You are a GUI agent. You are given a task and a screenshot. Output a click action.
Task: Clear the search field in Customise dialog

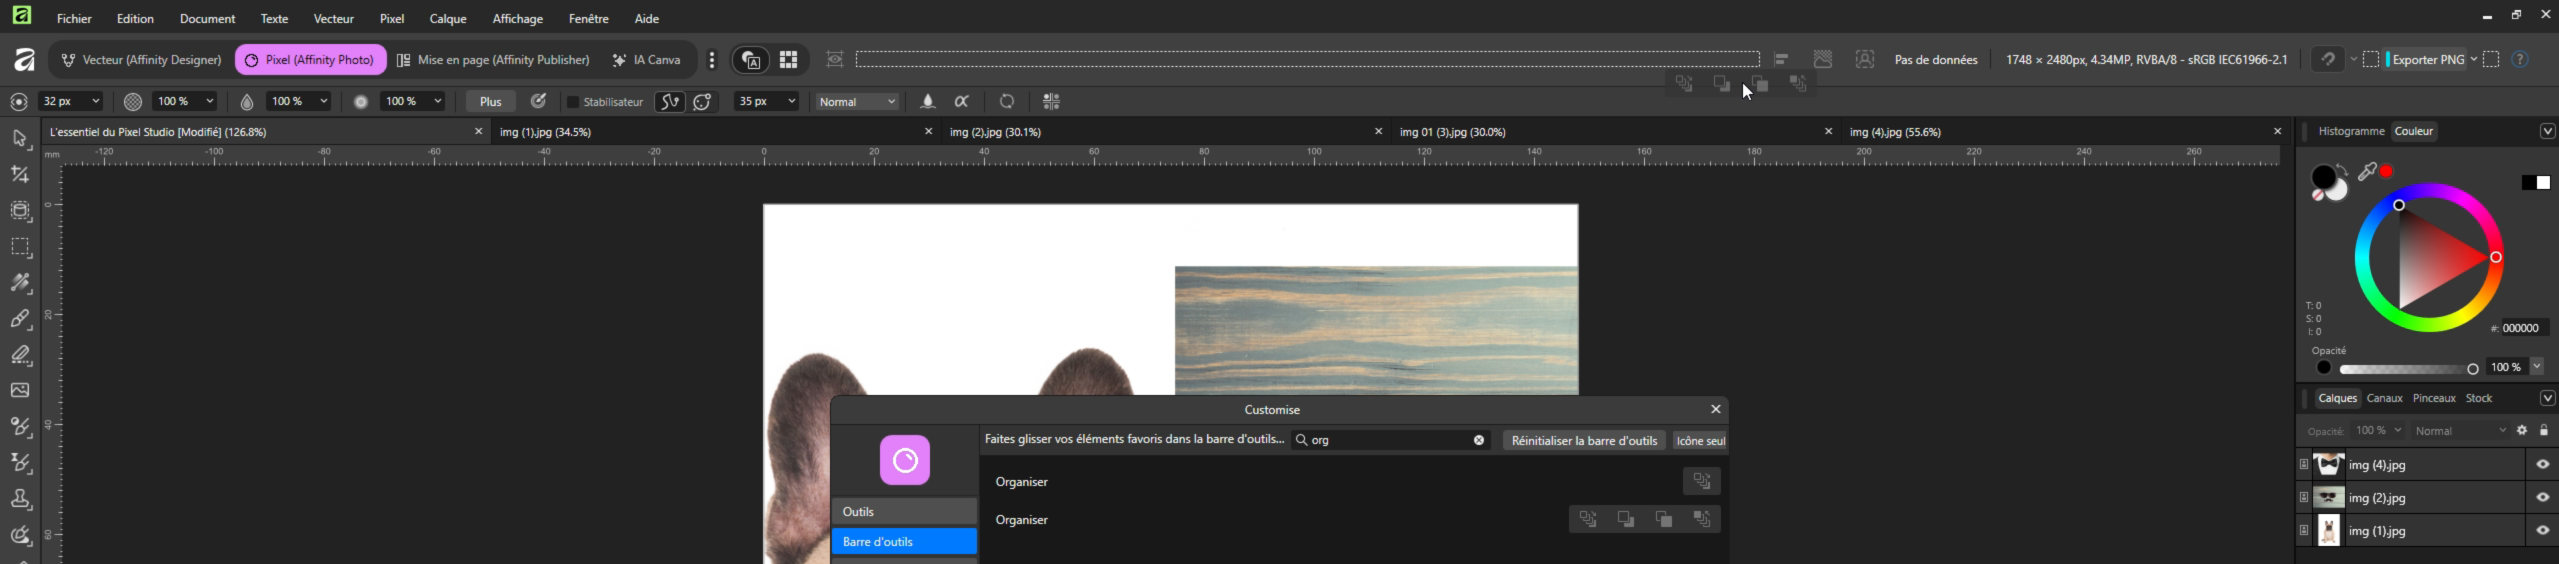1478,441
